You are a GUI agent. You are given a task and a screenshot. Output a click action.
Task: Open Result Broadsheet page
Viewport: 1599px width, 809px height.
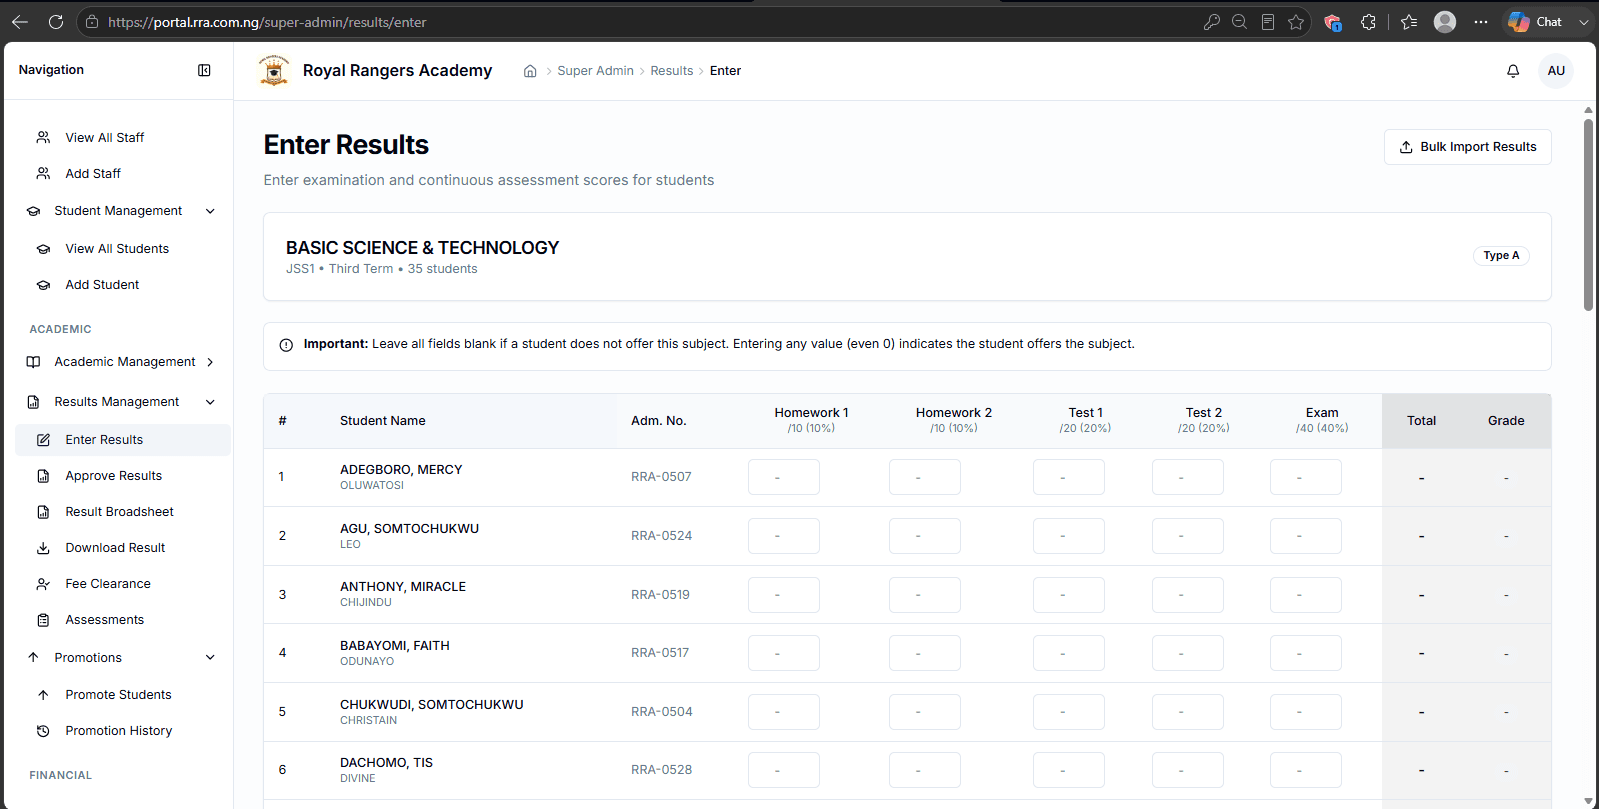point(123,512)
